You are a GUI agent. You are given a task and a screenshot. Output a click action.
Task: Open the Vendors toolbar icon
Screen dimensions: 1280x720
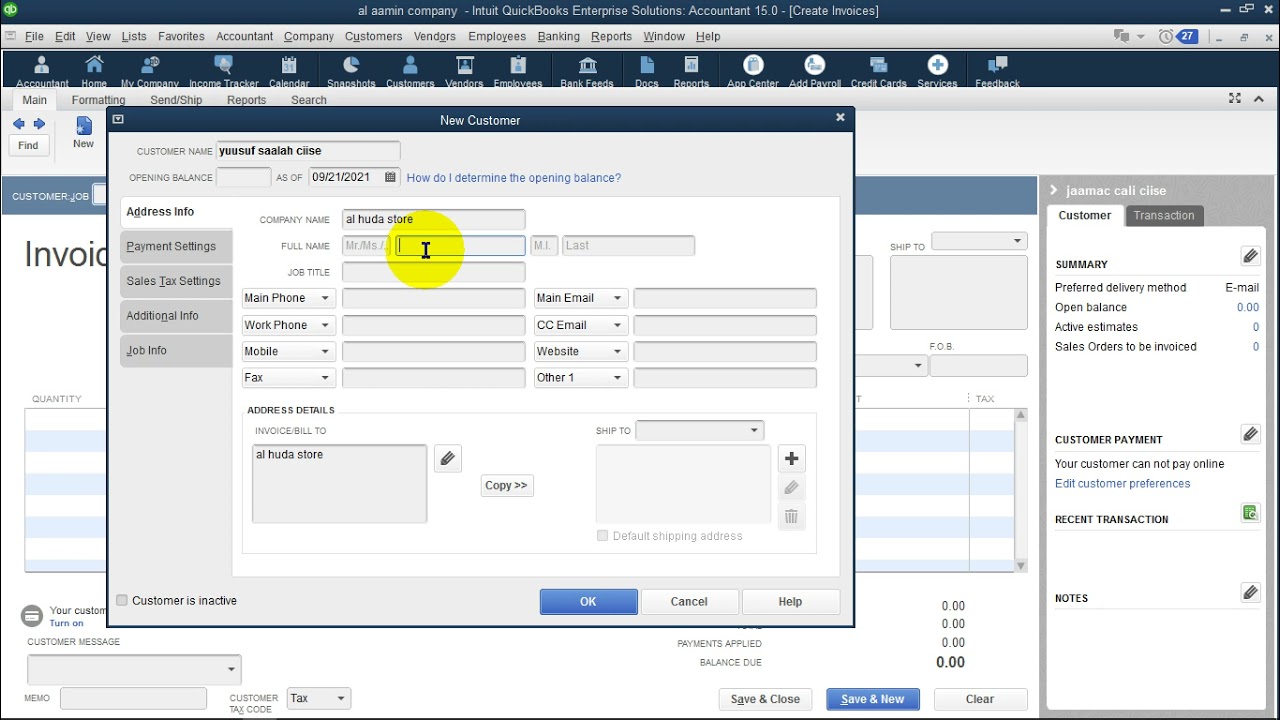[464, 70]
